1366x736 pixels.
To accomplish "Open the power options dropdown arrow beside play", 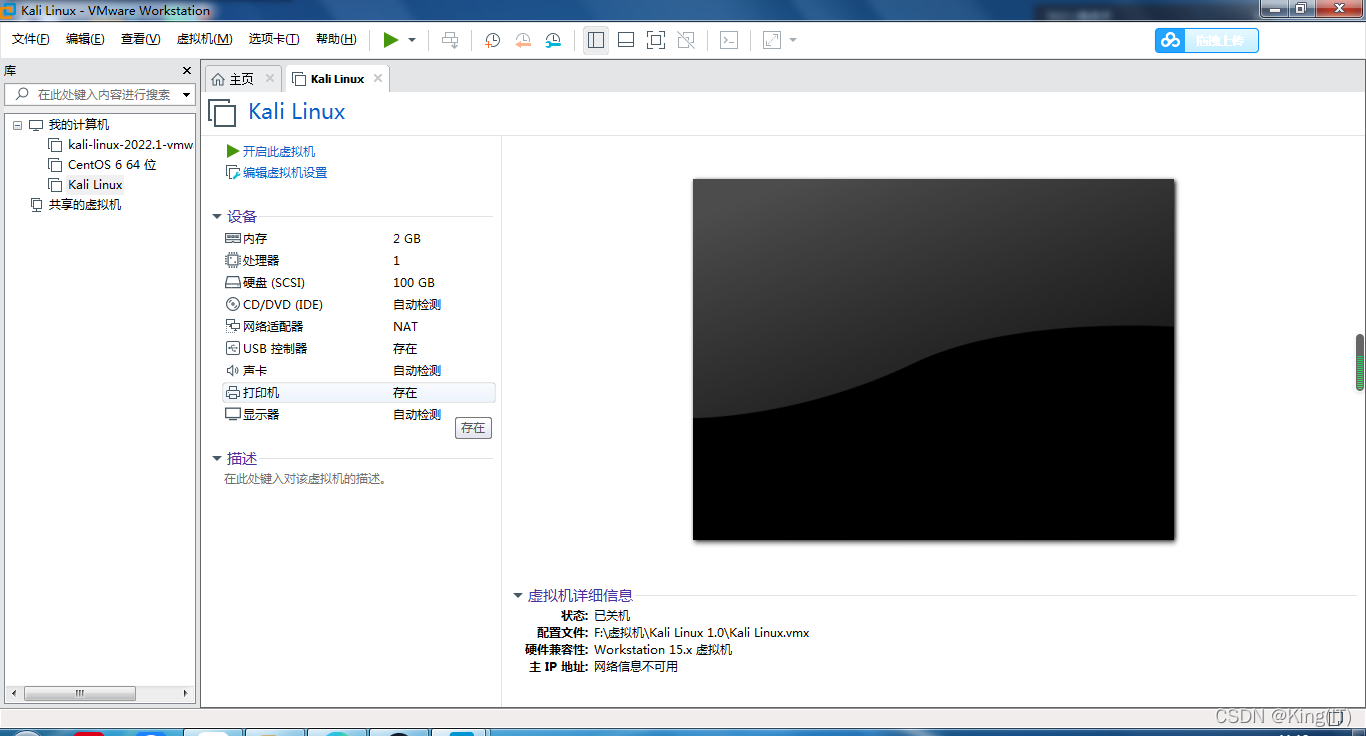I will pos(412,40).
